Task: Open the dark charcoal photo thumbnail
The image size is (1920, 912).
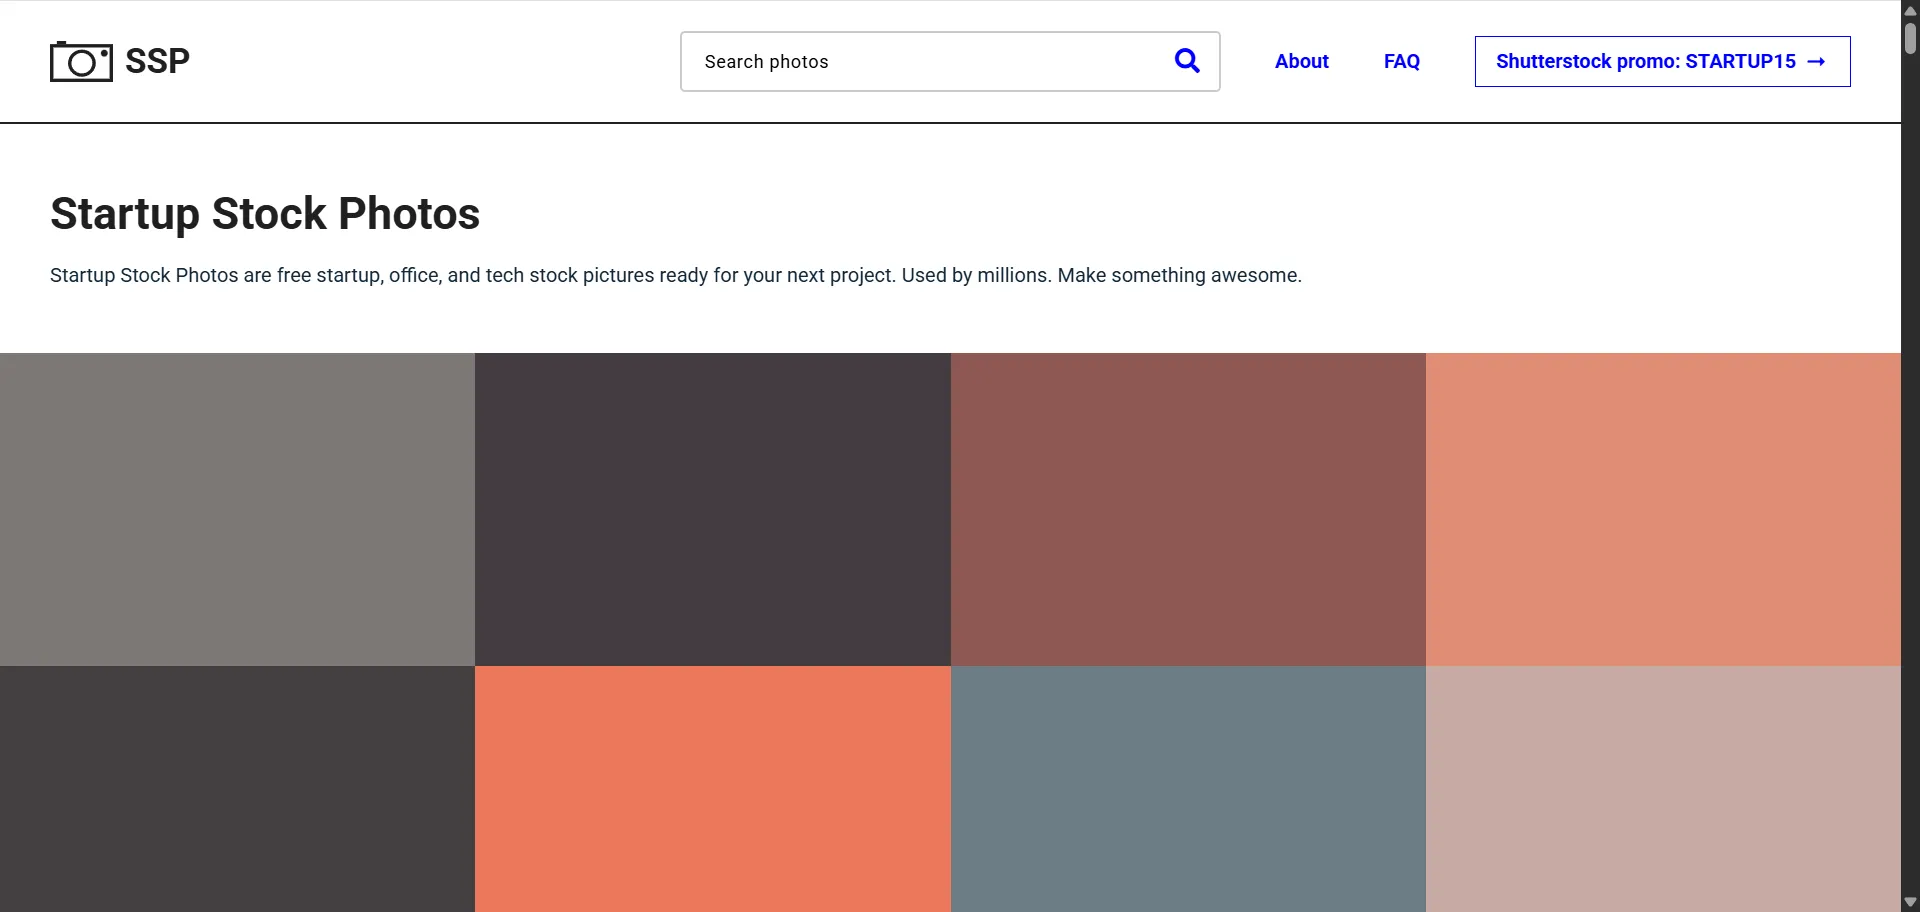Action: 237,789
